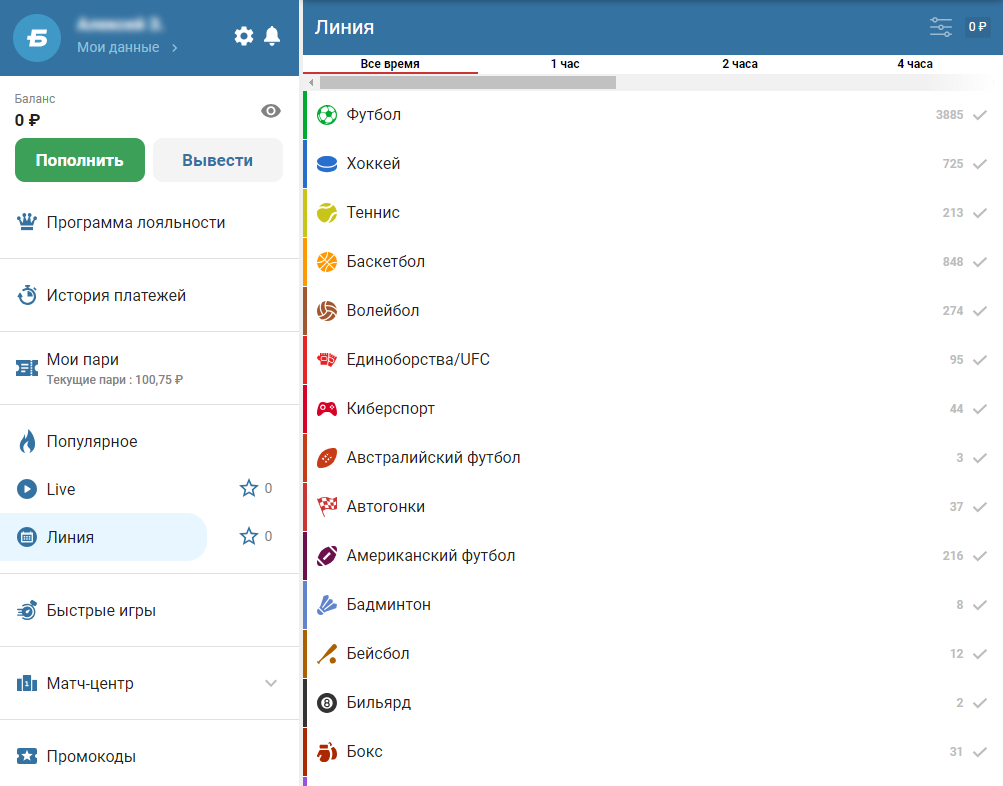Image resolution: width=1003 pixels, height=786 pixels.
Task: Toggle Live favorites star
Action: pos(249,488)
